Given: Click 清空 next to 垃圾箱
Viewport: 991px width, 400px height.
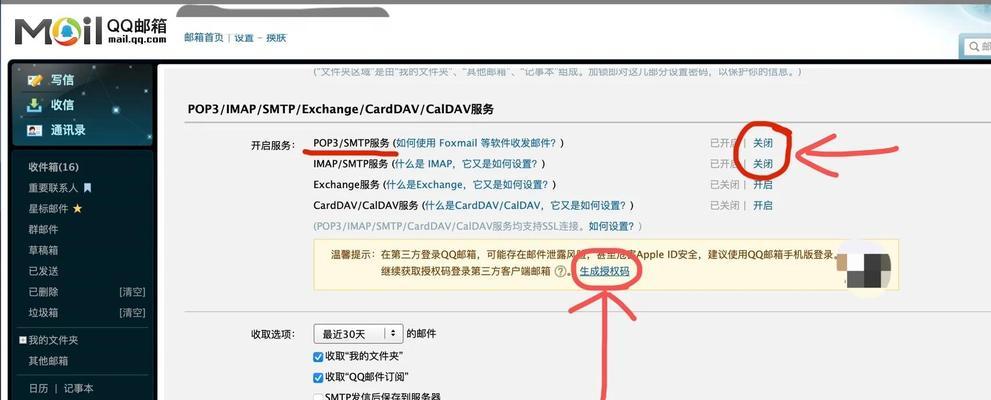Looking at the screenshot, I should click(x=132, y=312).
